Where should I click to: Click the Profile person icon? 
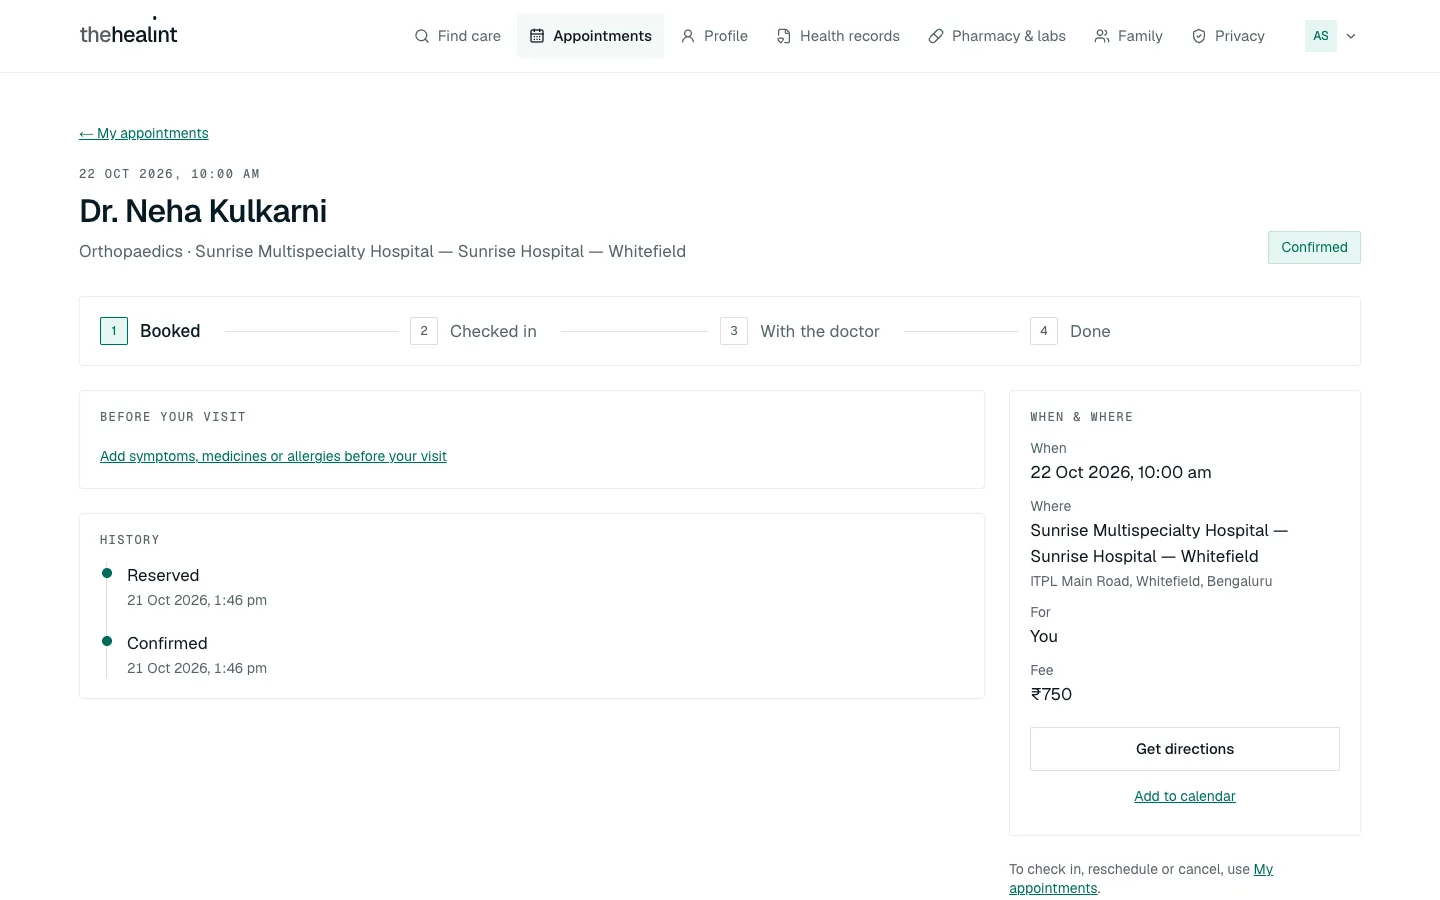[688, 36]
